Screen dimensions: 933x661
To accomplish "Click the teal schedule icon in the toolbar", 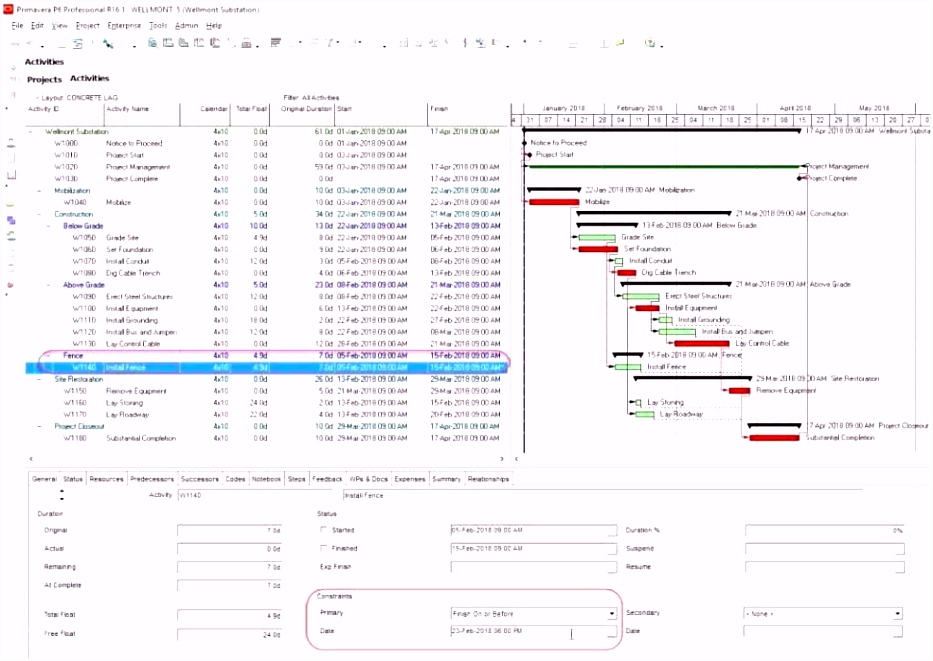I will click(108, 43).
